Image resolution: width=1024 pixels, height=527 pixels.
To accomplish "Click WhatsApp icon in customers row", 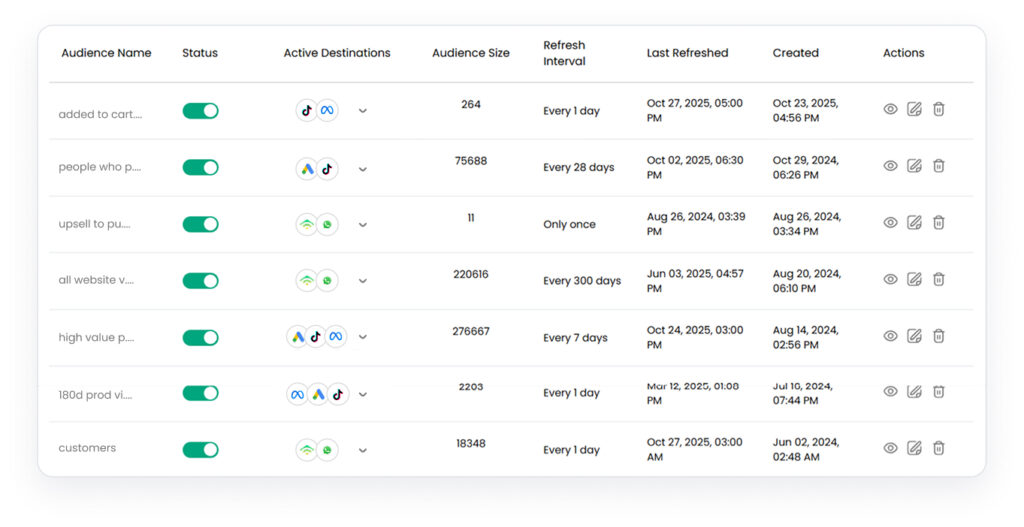I will [327, 451].
